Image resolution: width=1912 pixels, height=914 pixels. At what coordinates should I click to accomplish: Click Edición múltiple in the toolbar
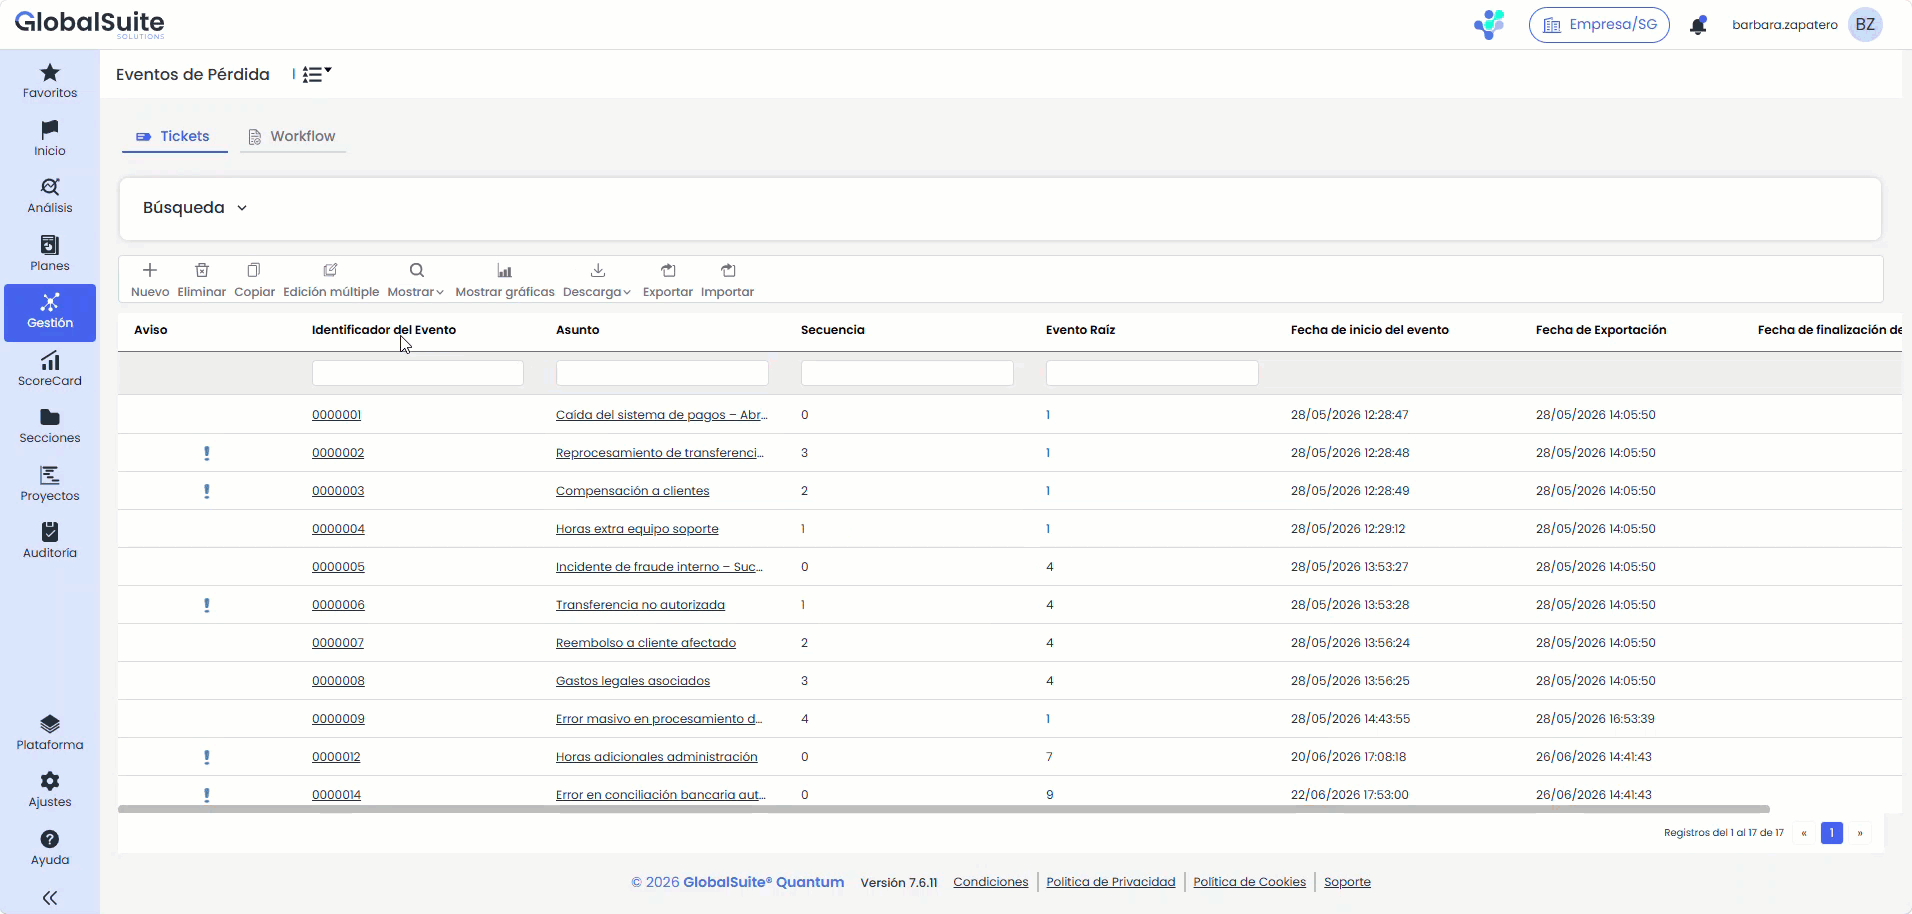click(331, 280)
